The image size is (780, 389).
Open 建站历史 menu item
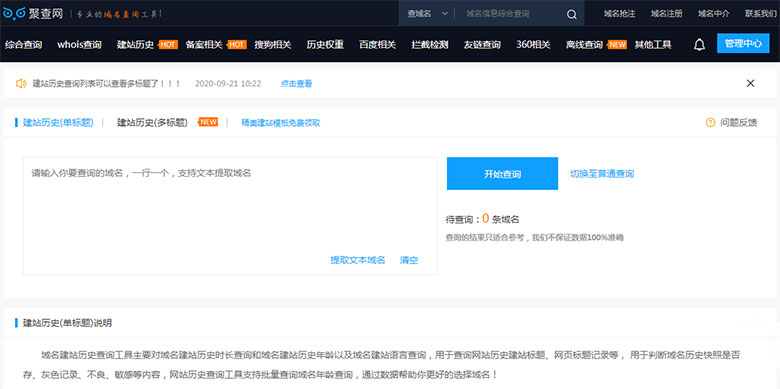tap(135, 45)
